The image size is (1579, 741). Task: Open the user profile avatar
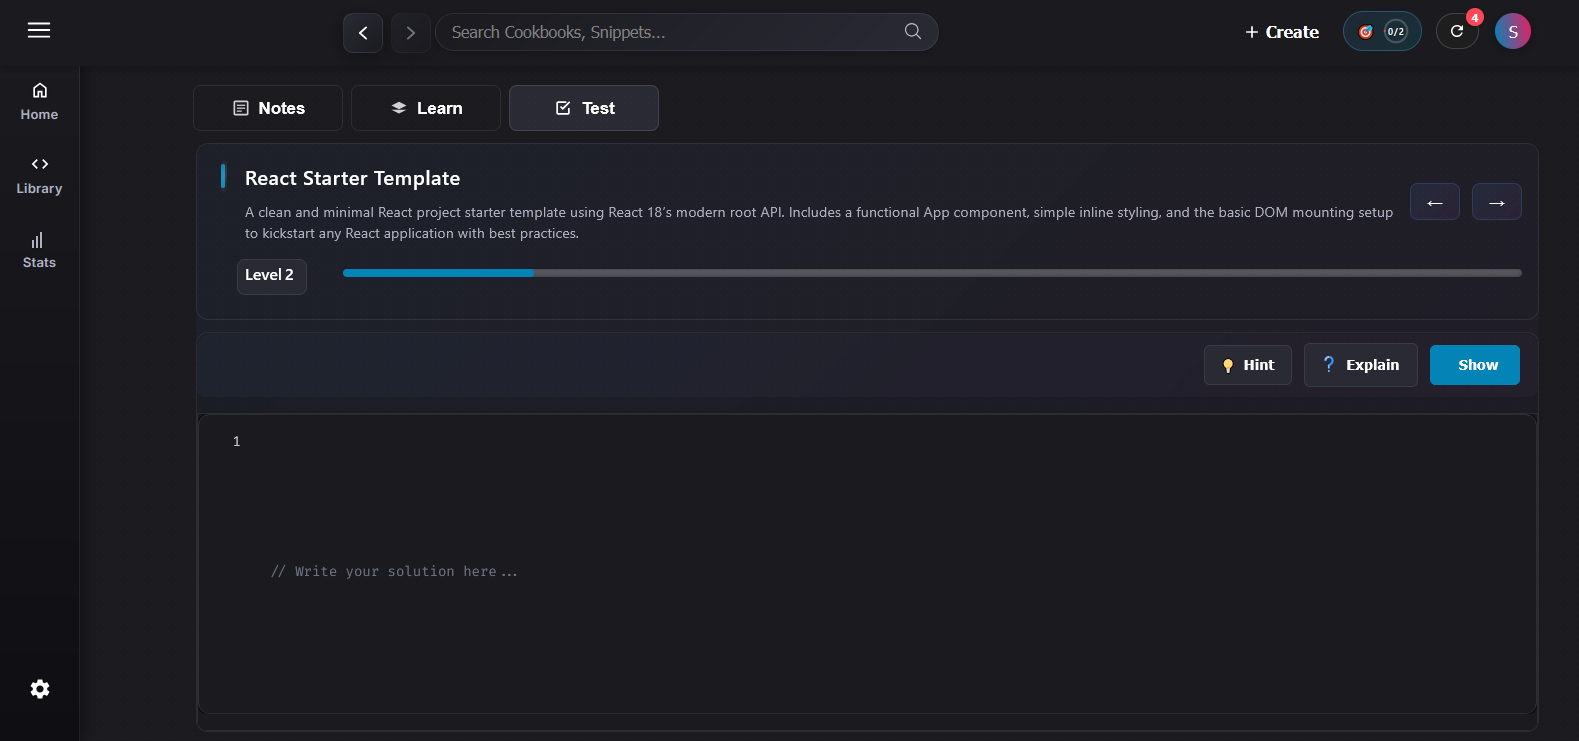pyautogui.click(x=1512, y=32)
